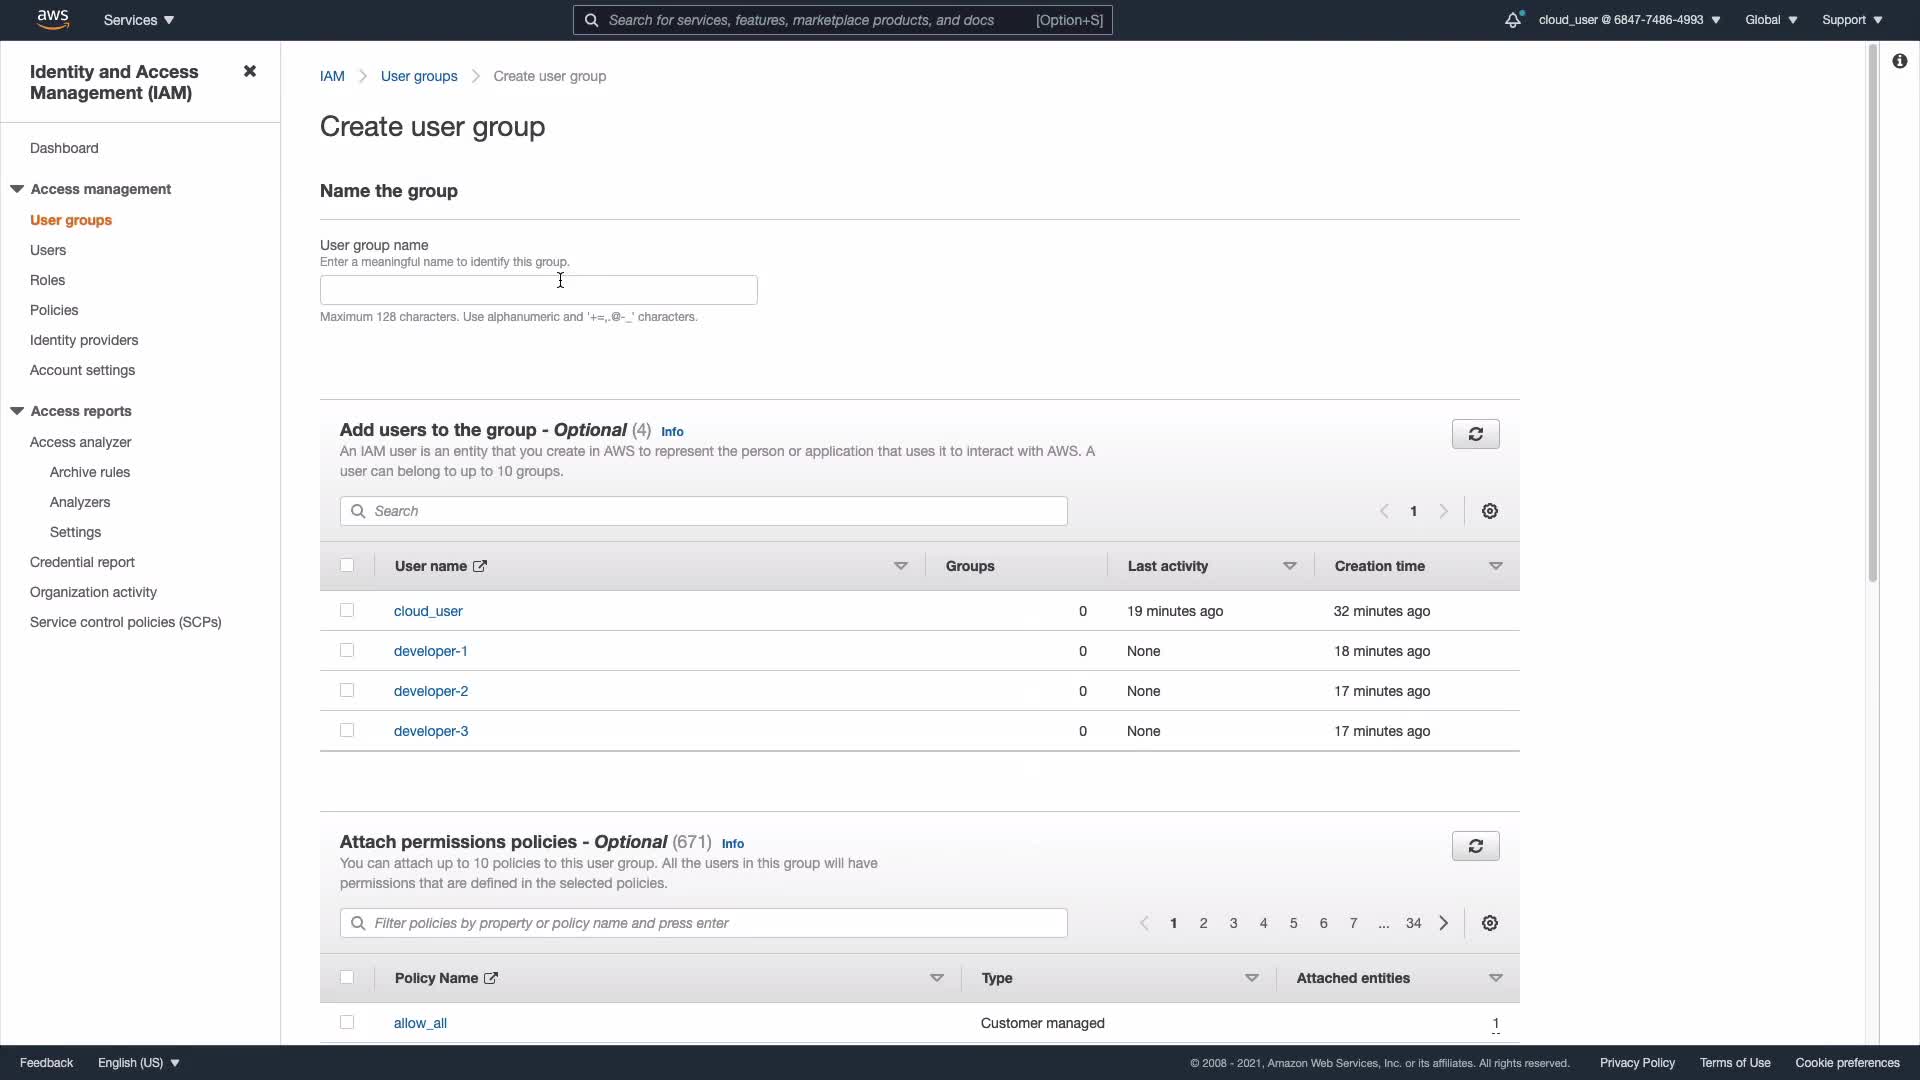
Task: Open the notifications bell icon
Action: click(1512, 20)
